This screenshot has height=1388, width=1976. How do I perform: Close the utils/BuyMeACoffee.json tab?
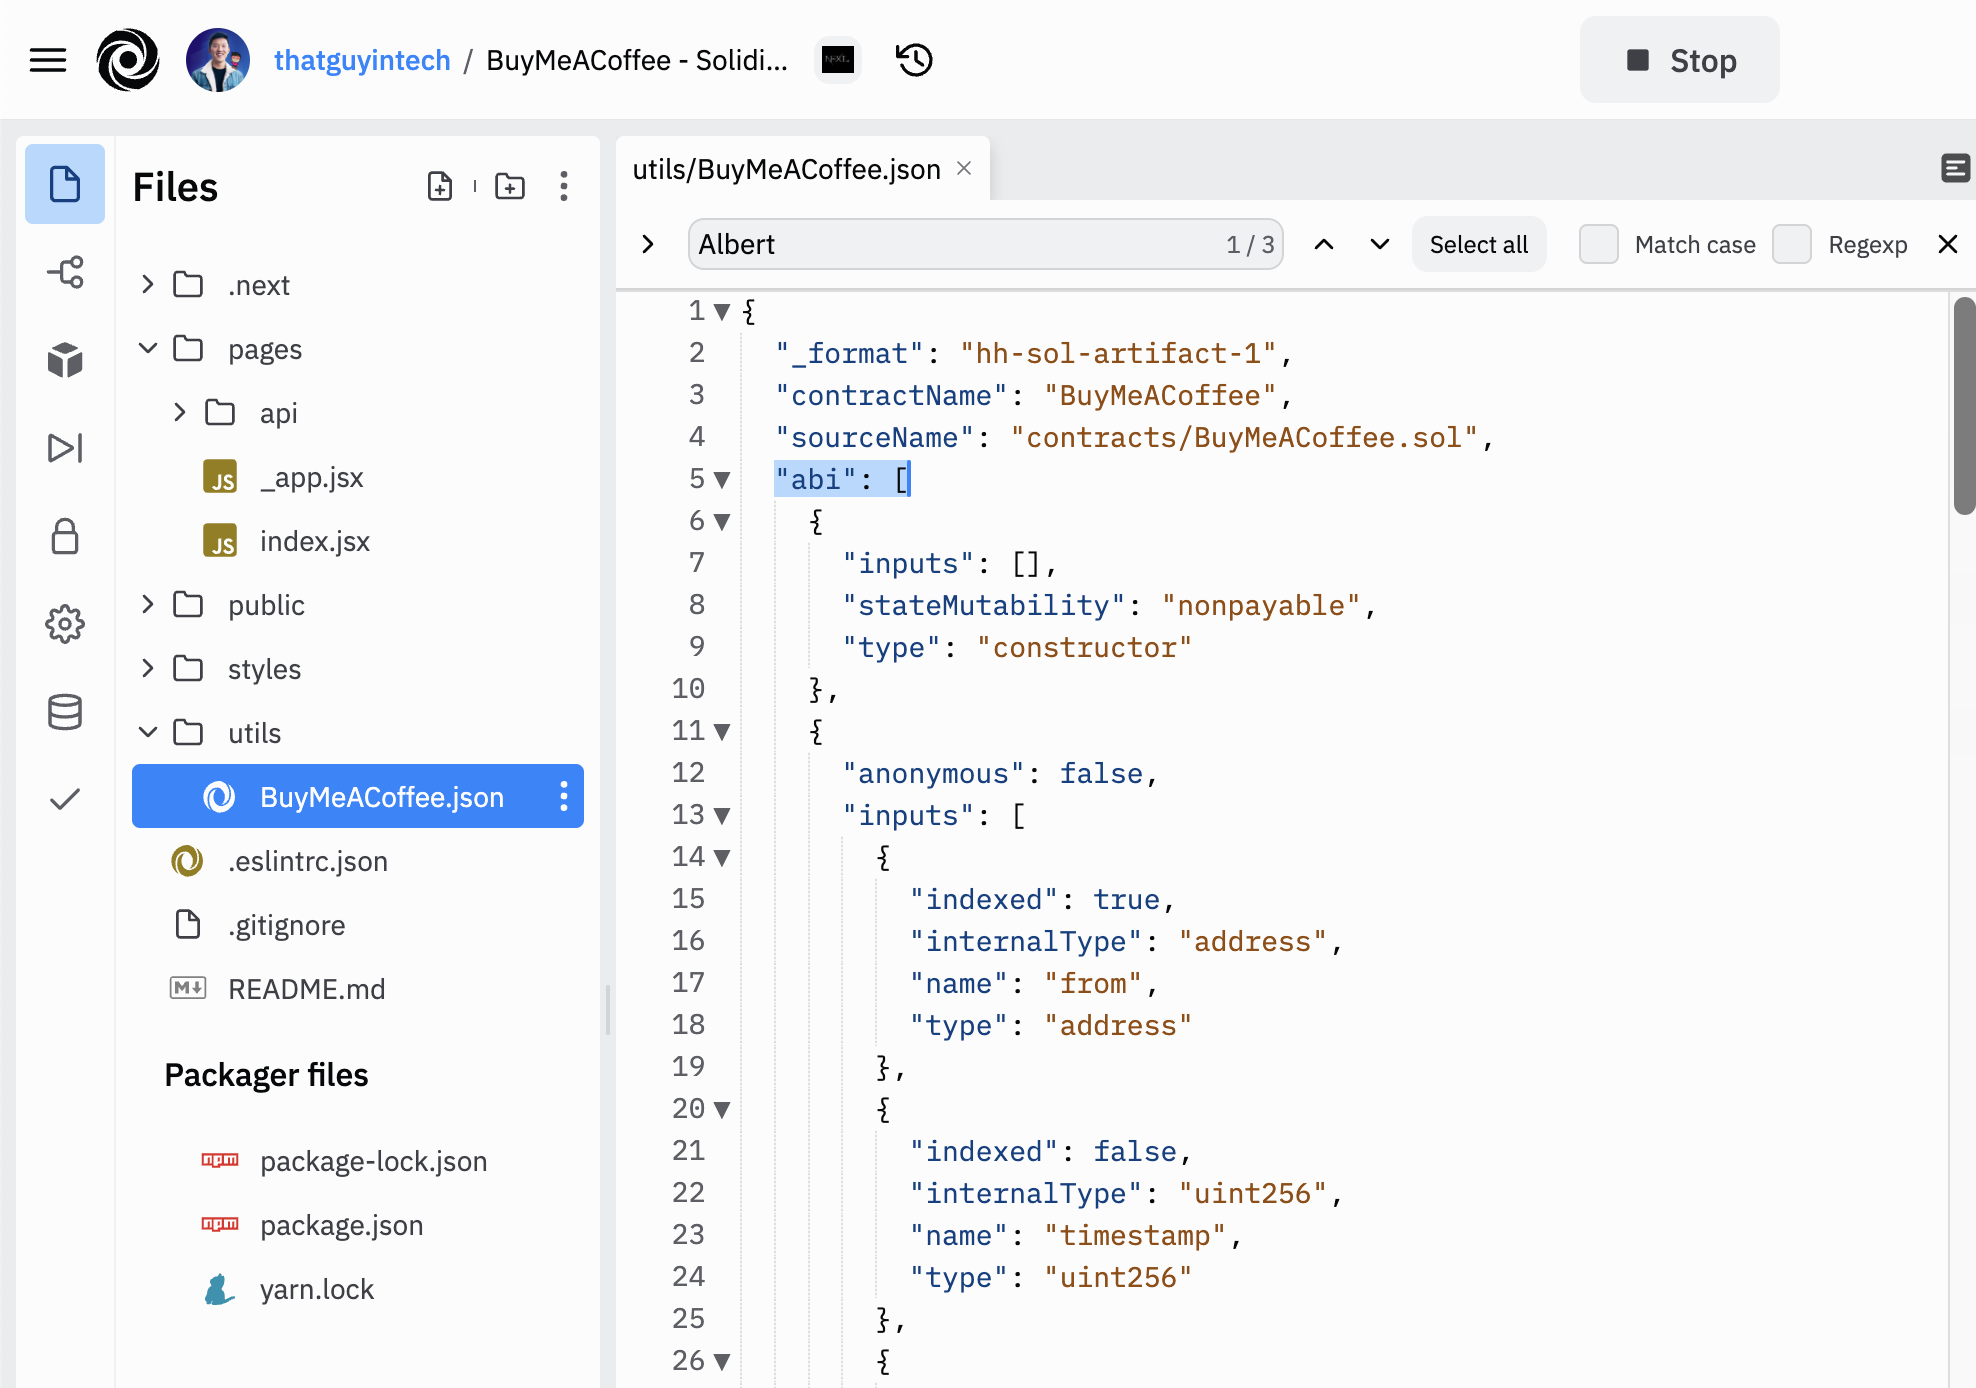click(964, 168)
